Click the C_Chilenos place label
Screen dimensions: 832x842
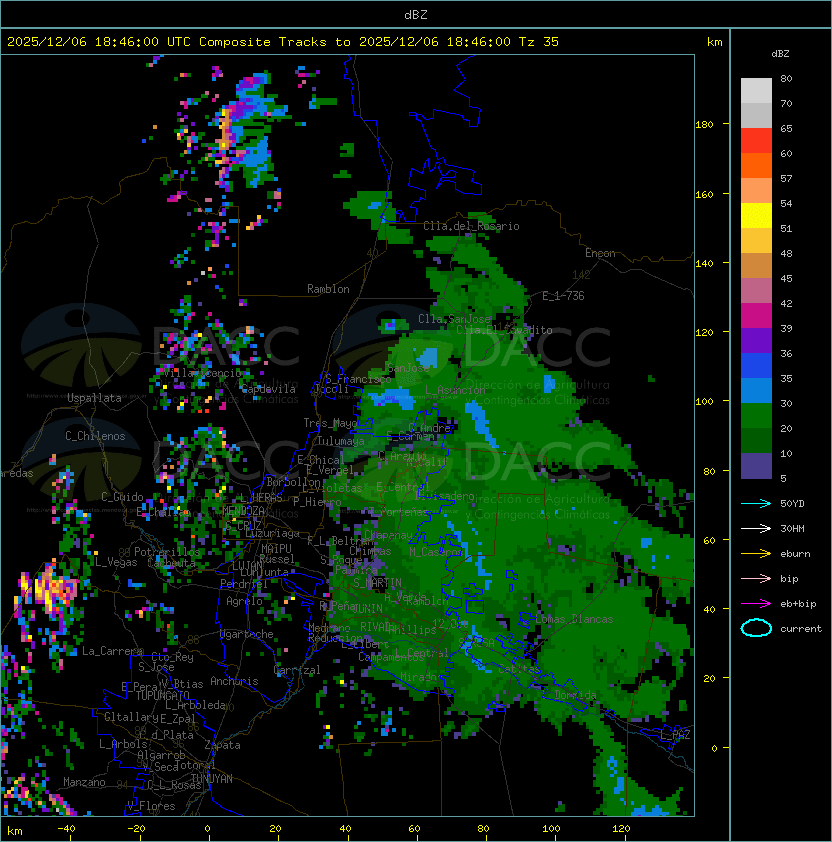tap(95, 436)
